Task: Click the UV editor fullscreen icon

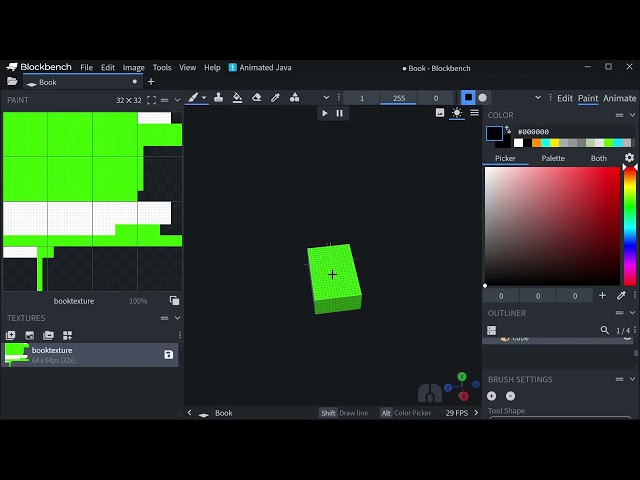Action: pyautogui.click(x=151, y=100)
